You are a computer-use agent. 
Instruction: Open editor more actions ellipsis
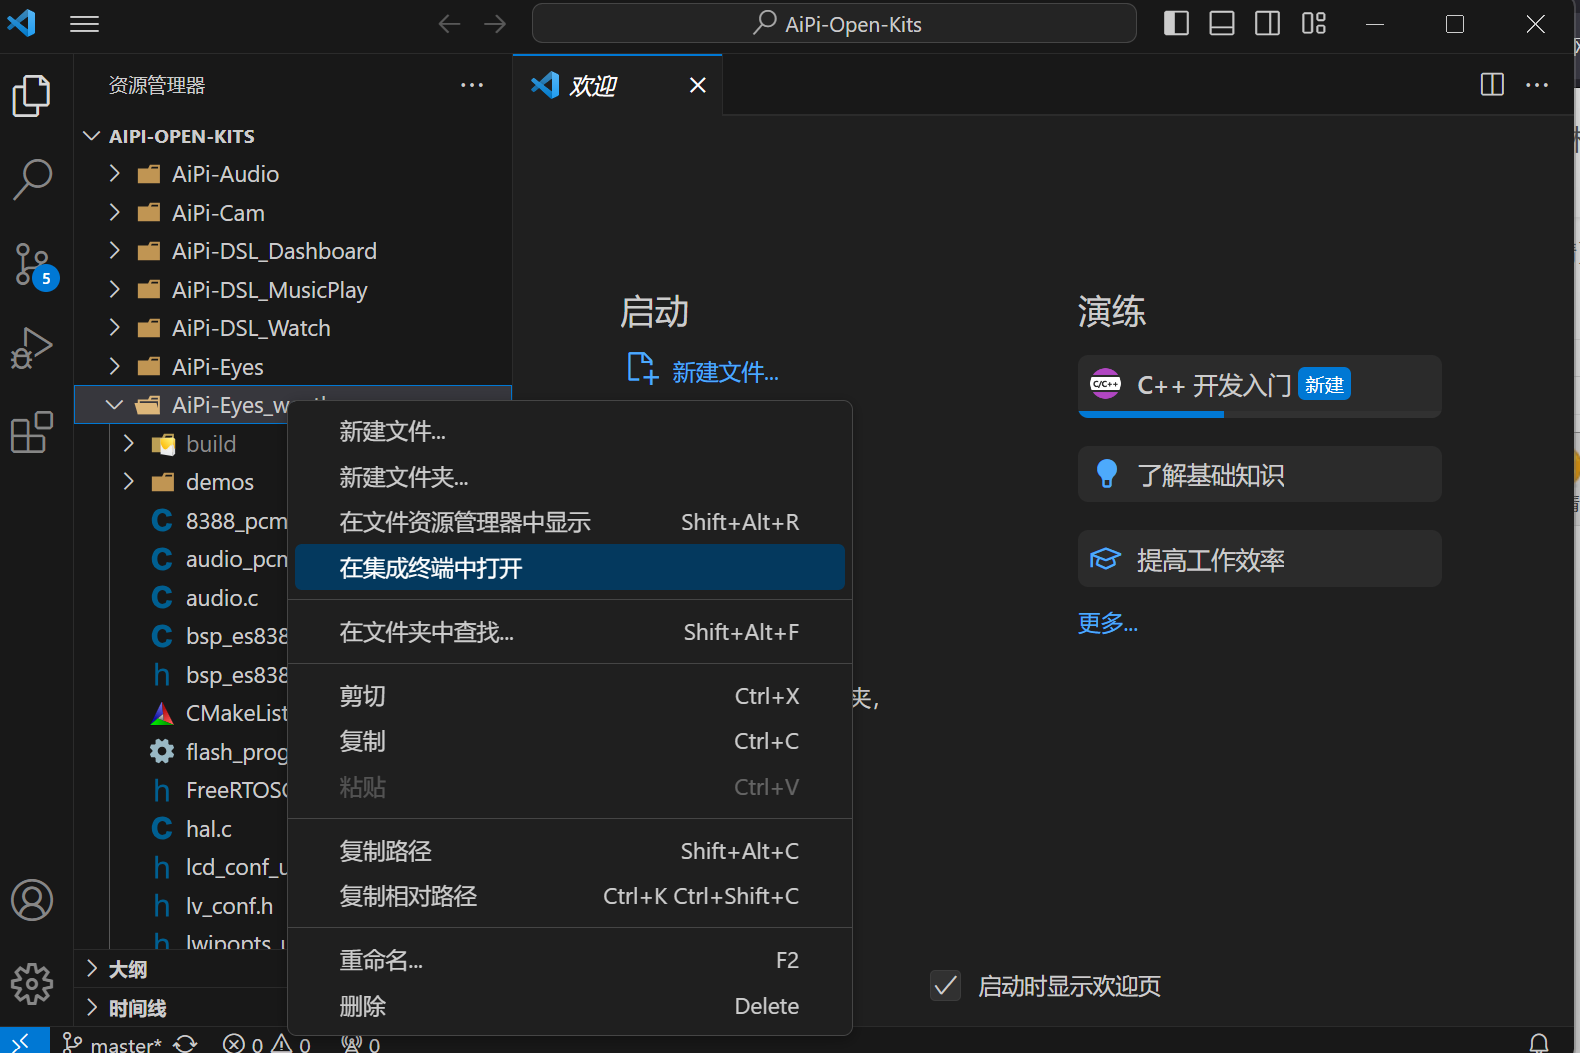[1537, 85]
